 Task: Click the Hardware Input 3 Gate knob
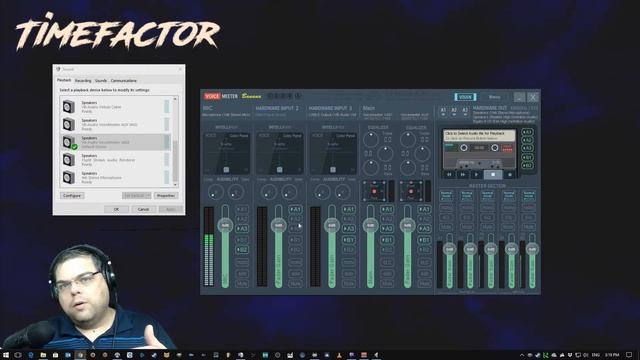pos(342,192)
